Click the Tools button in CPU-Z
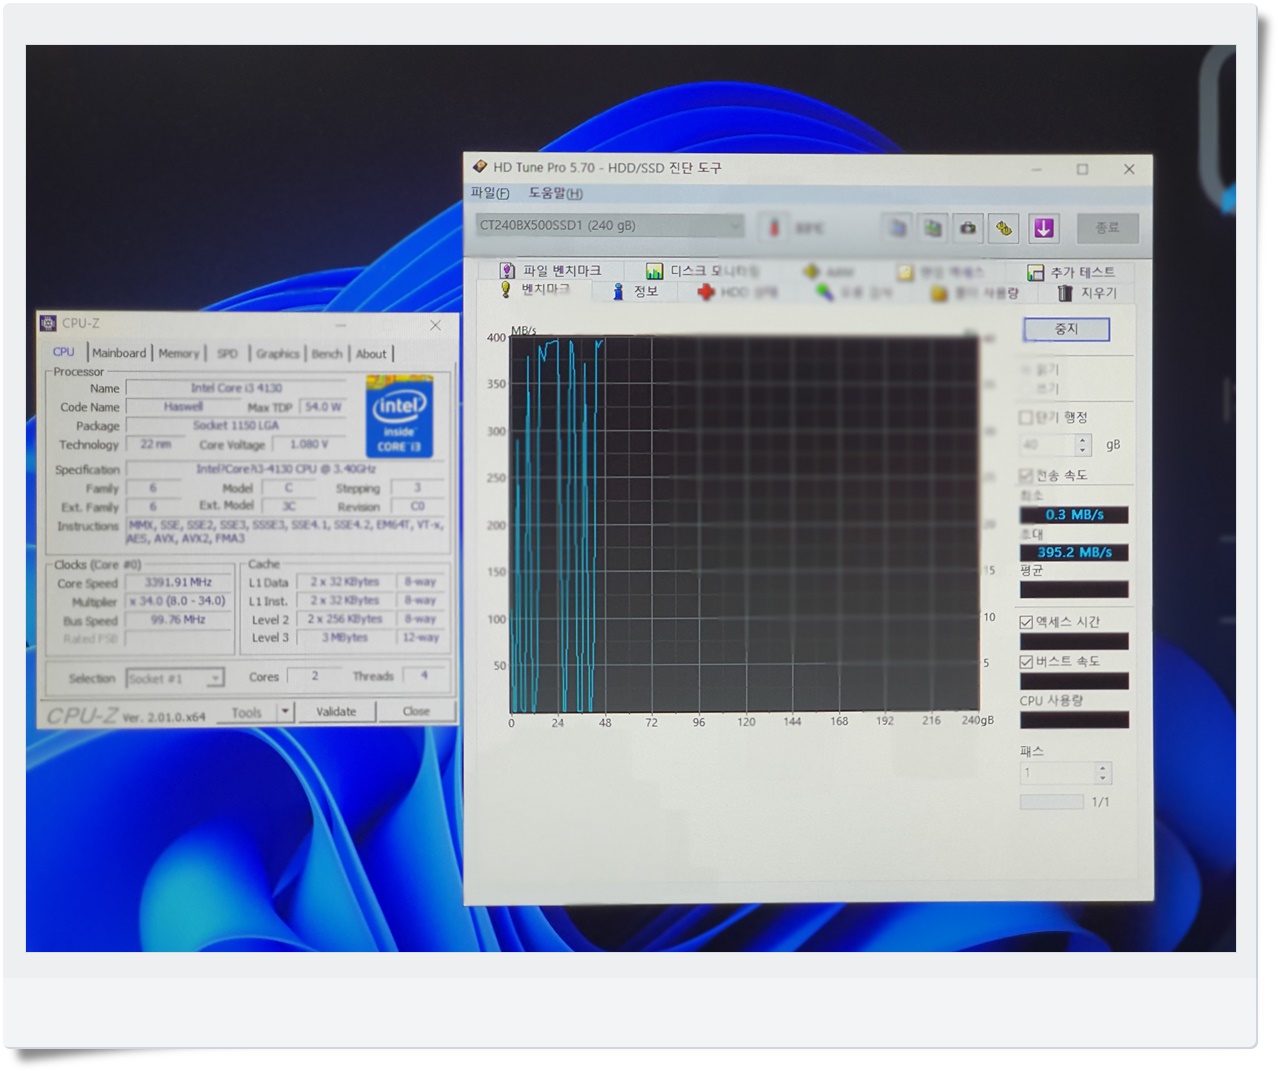This screenshot has height=1071, width=1280. click(246, 712)
